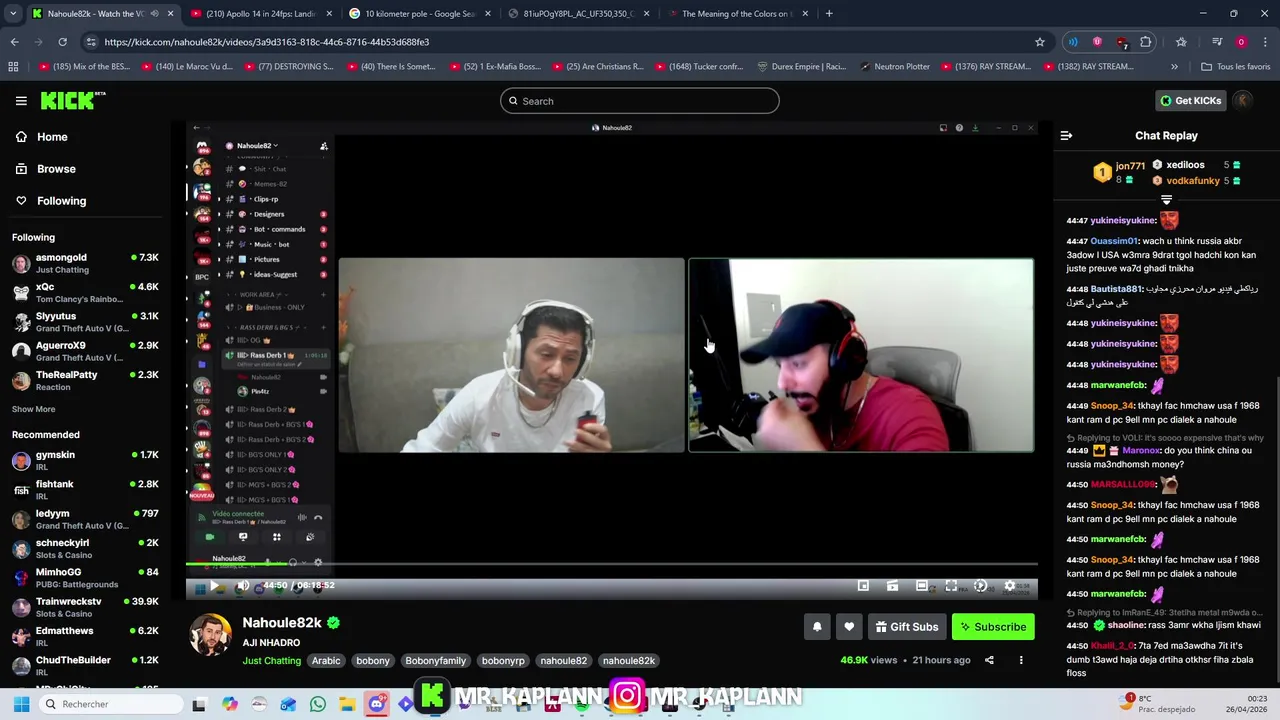This screenshot has height=720, width=1280.
Task: Open TheRealPatty channel in Following list
Action: pos(86,380)
